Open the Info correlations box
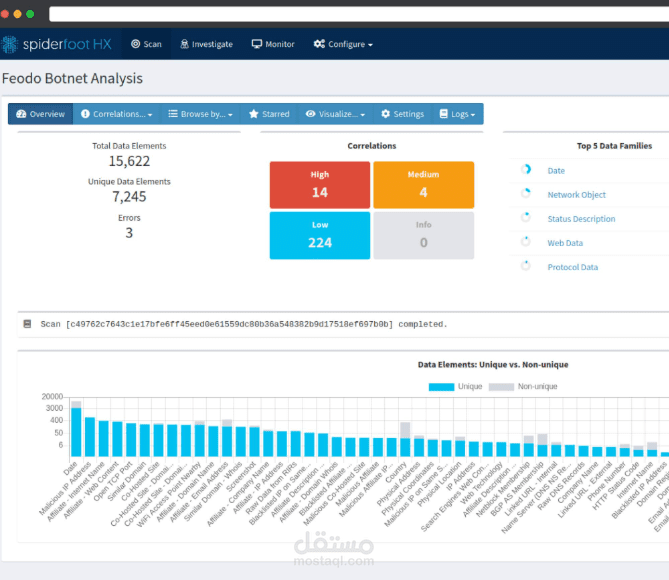The image size is (669, 580). (x=424, y=236)
